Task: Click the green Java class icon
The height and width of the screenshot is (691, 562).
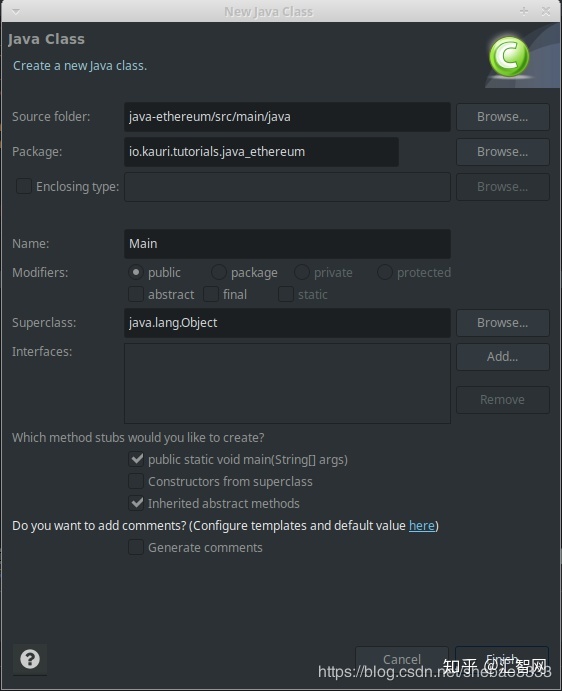Action: click(x=509, y=56)
